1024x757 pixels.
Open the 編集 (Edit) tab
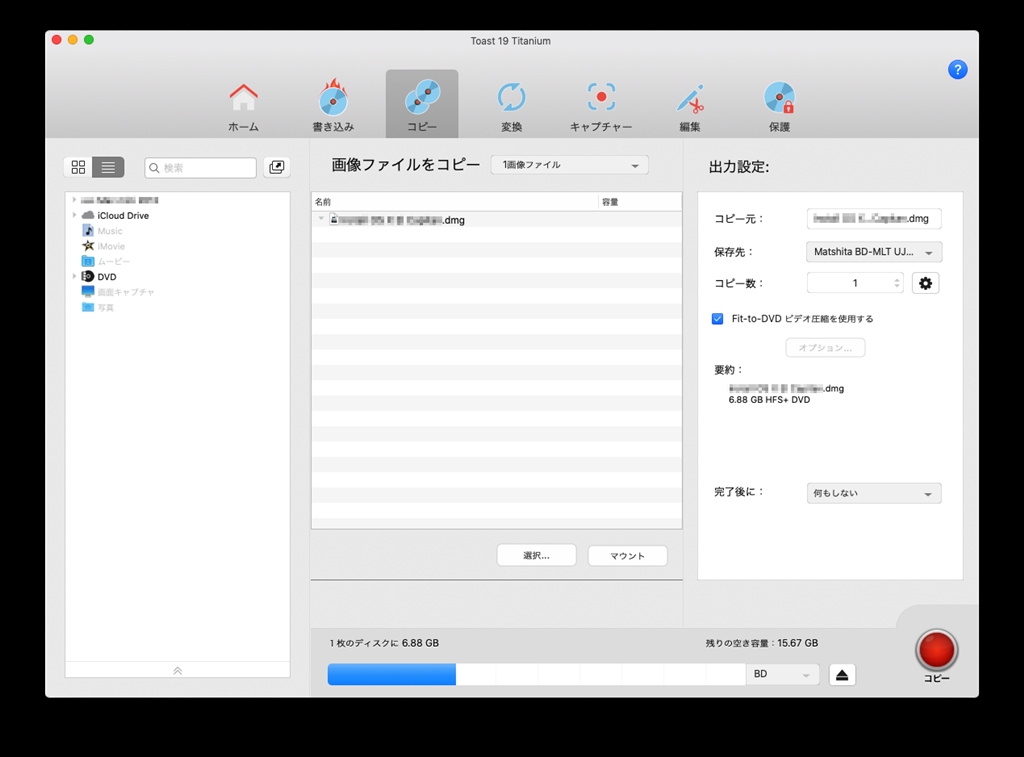pyautogui.click(x=690, y=105)
